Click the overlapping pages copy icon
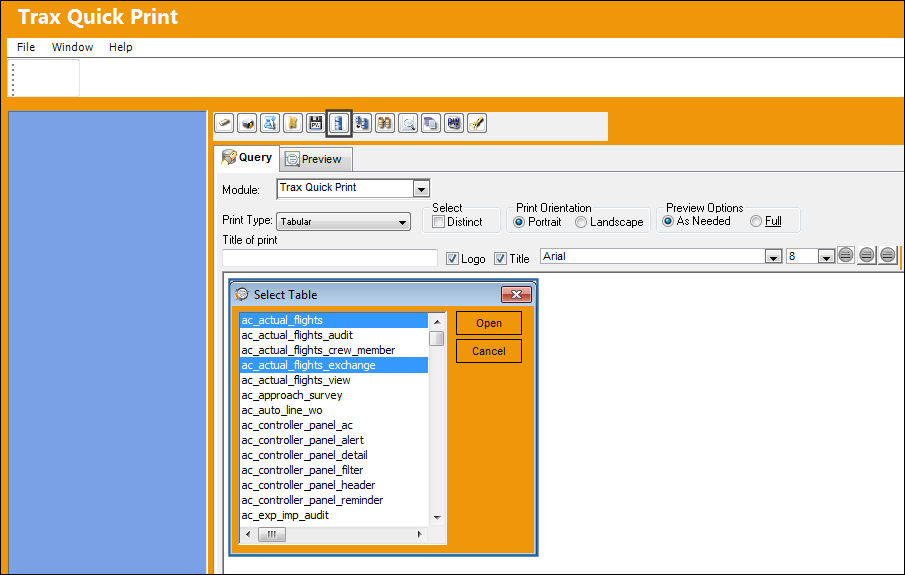Image resolution: width=905 pixels, height=575 pixels. tap(431, 123)
